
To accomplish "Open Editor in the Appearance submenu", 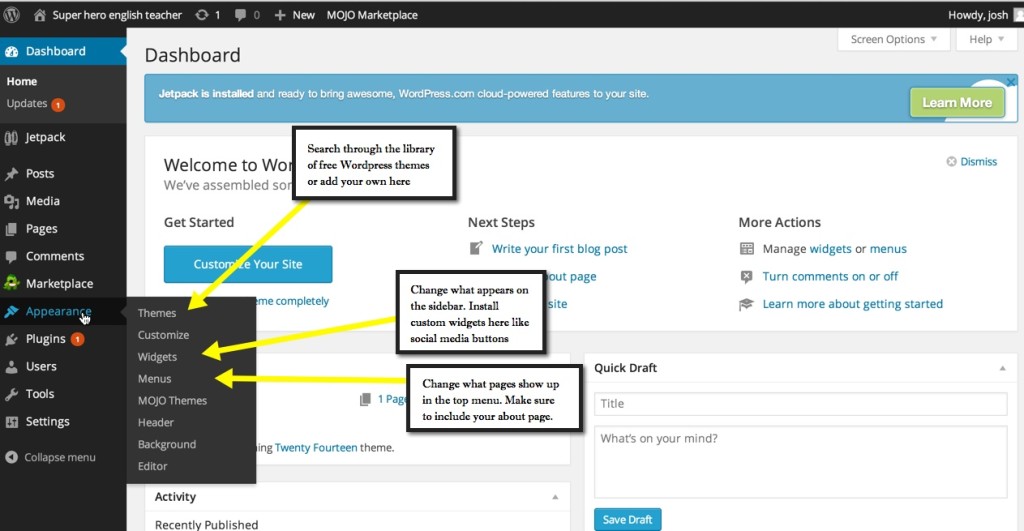I will [152, 466].
